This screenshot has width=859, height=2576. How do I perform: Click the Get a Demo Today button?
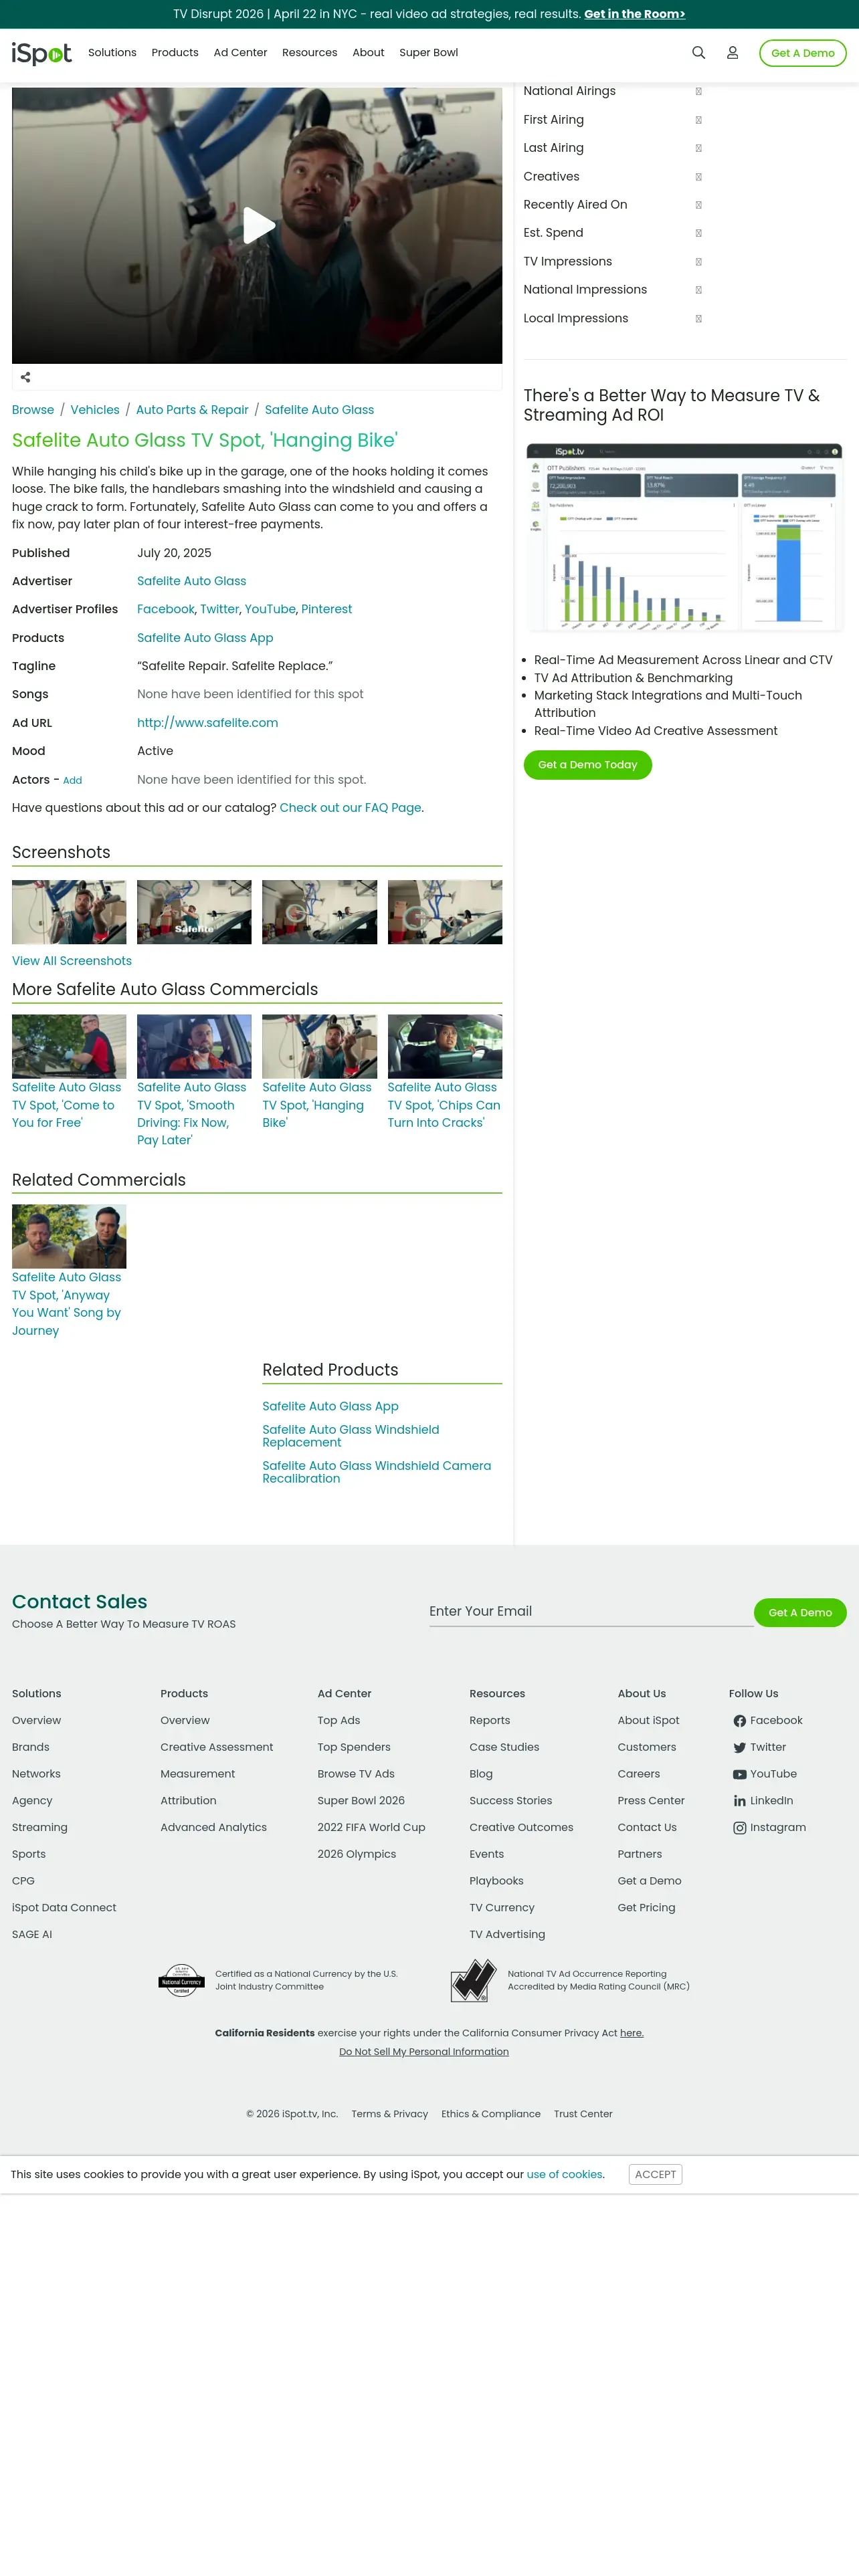pos(588,765)
